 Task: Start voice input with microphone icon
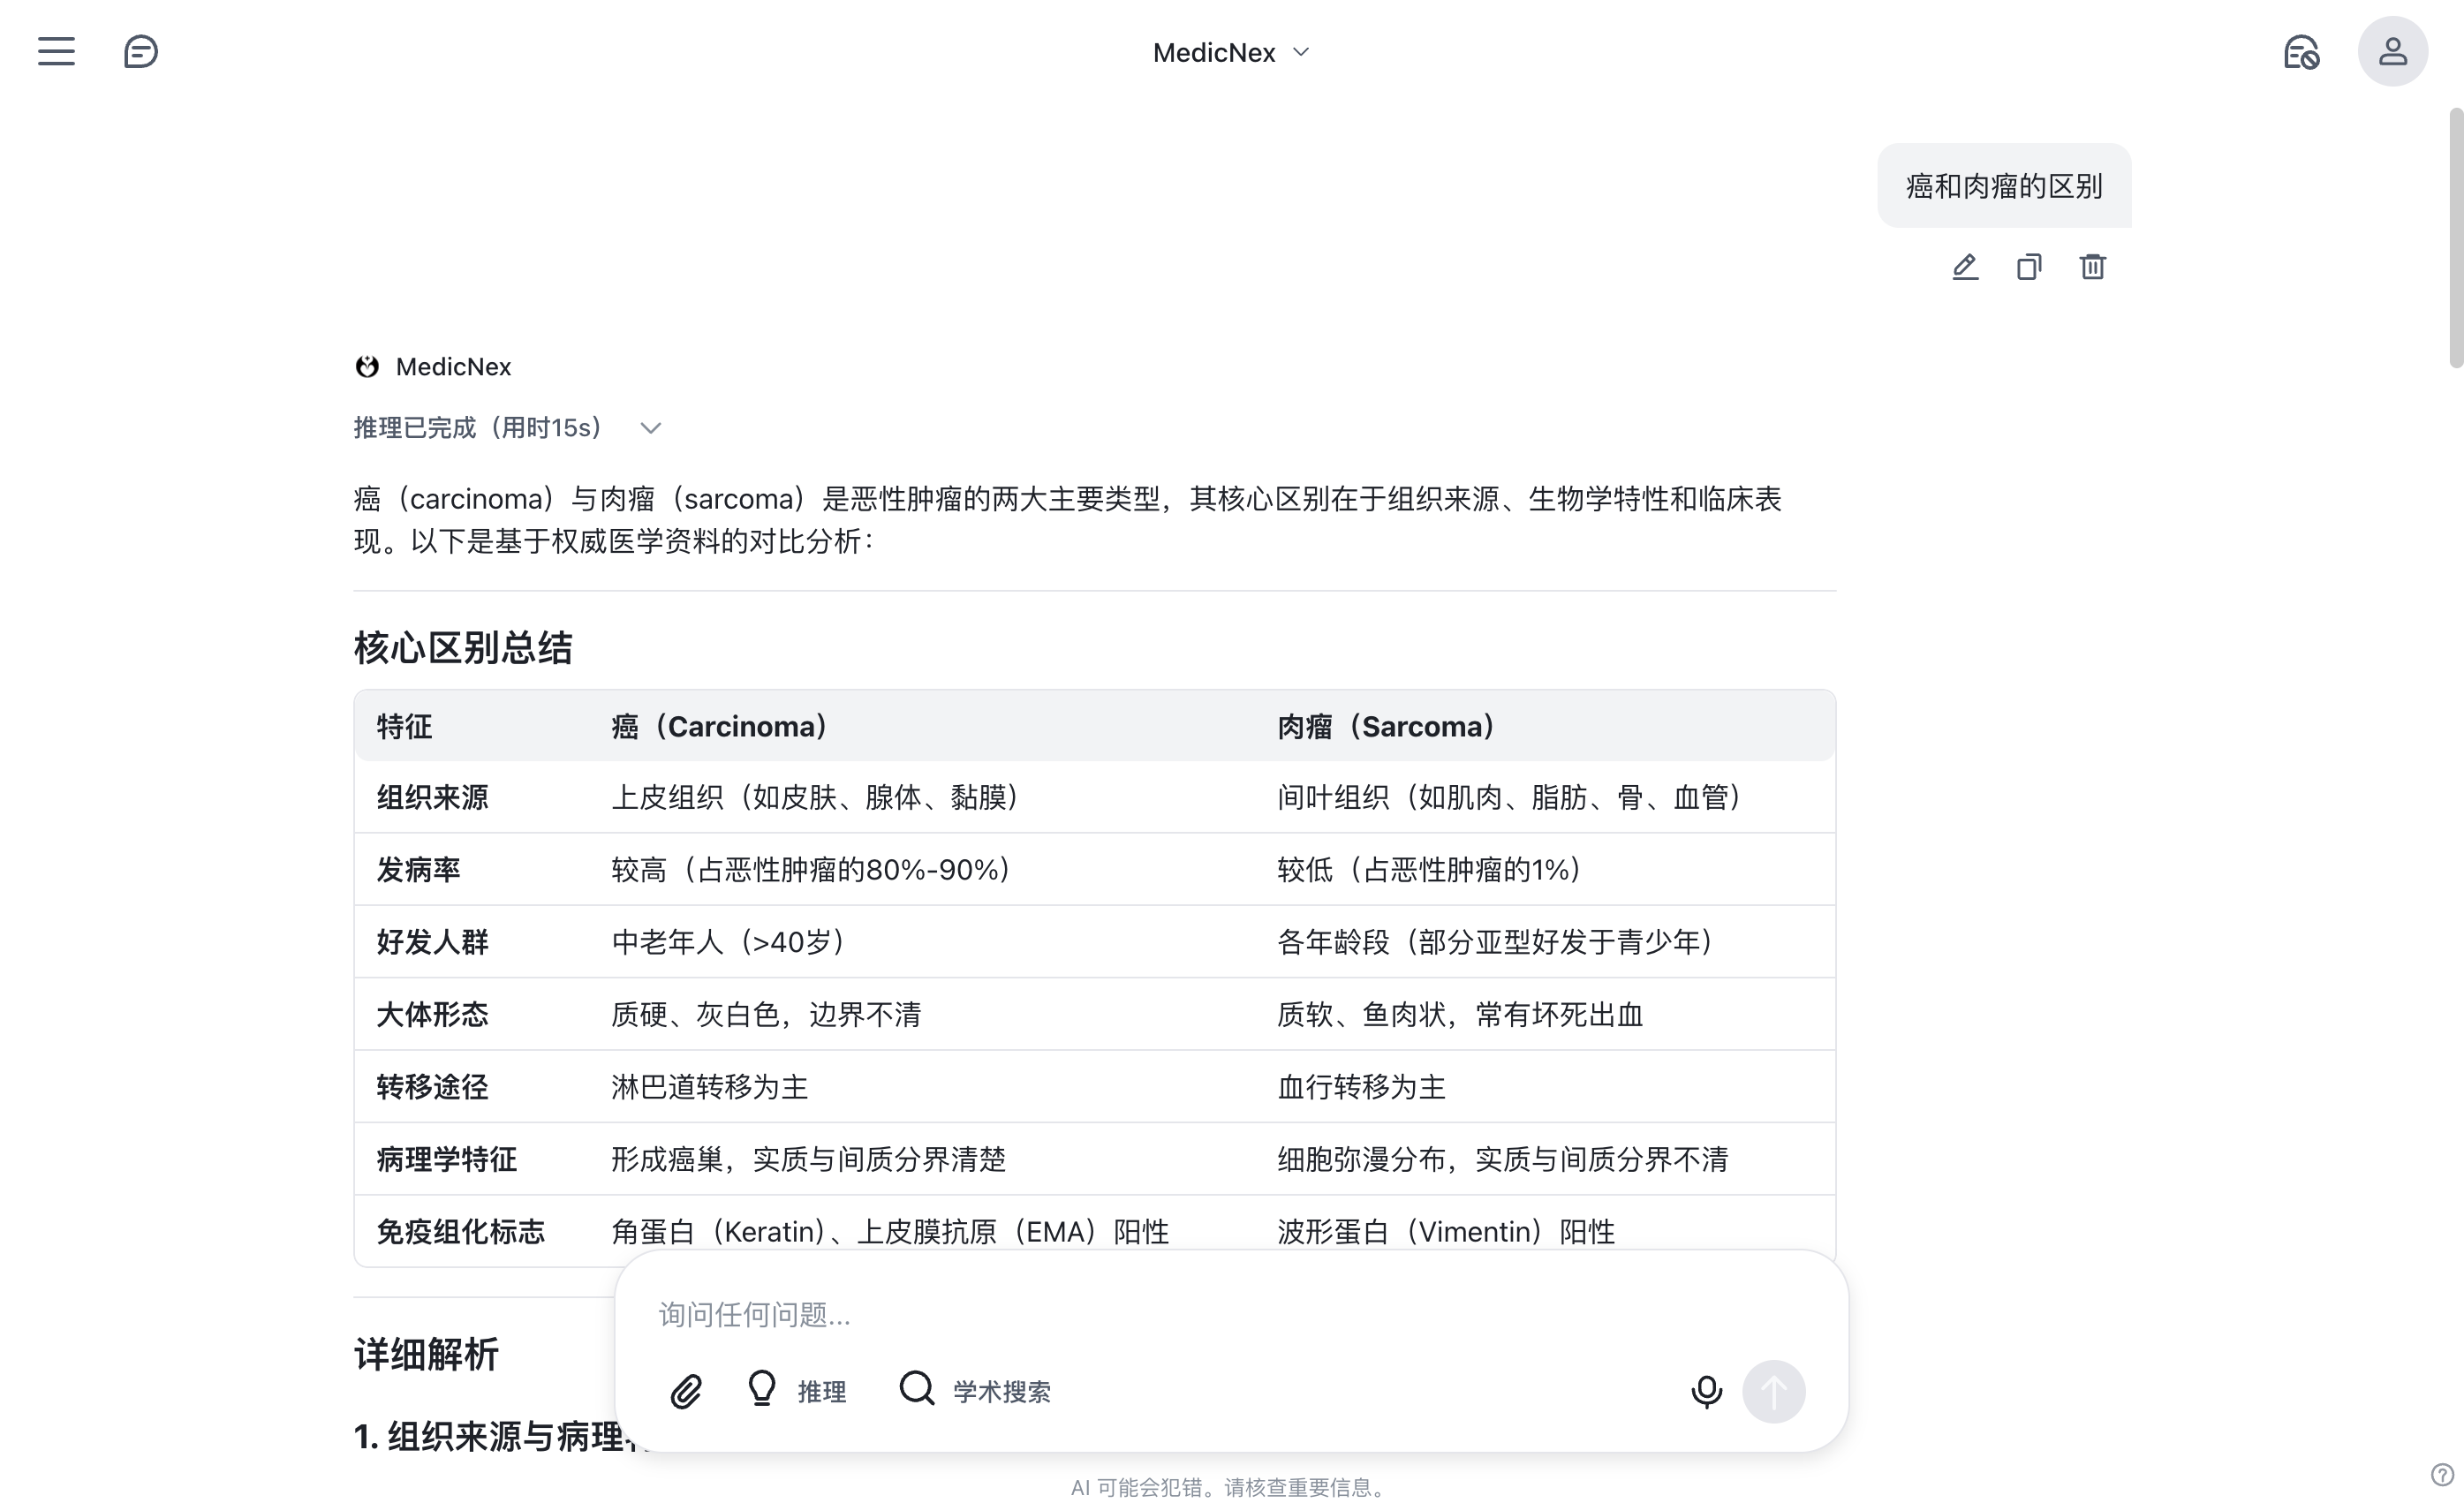1706,1391
